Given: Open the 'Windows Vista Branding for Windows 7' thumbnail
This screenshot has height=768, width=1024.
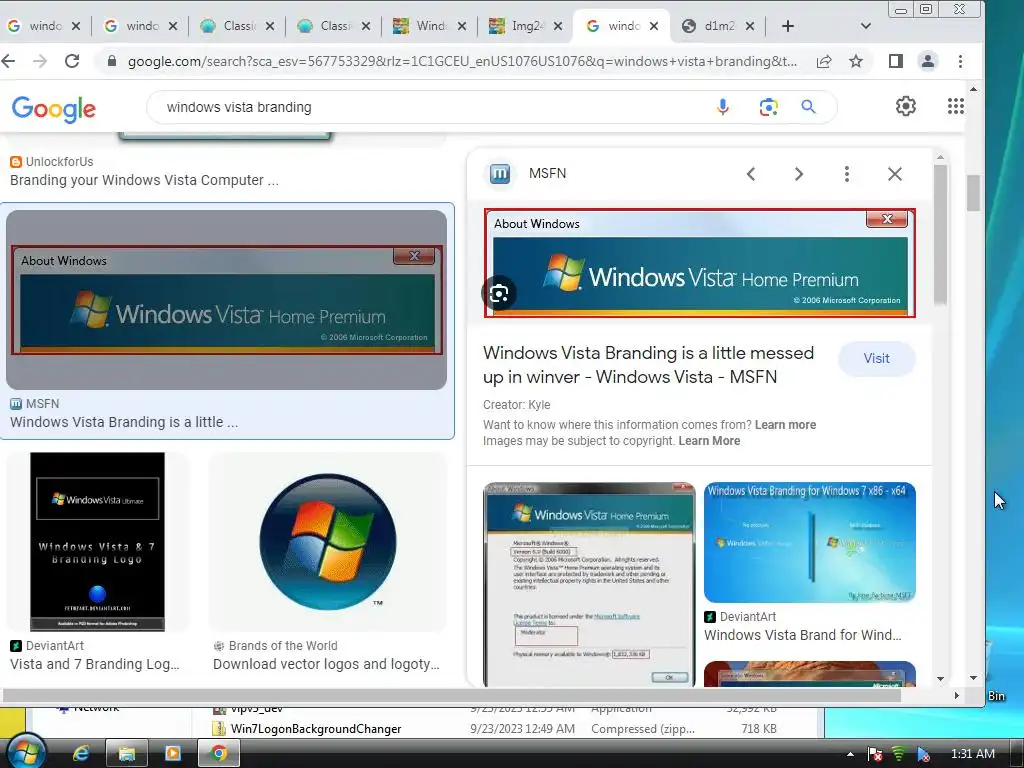Looking at the screenshot, I should pyautogui.click(x=810, y=543).
